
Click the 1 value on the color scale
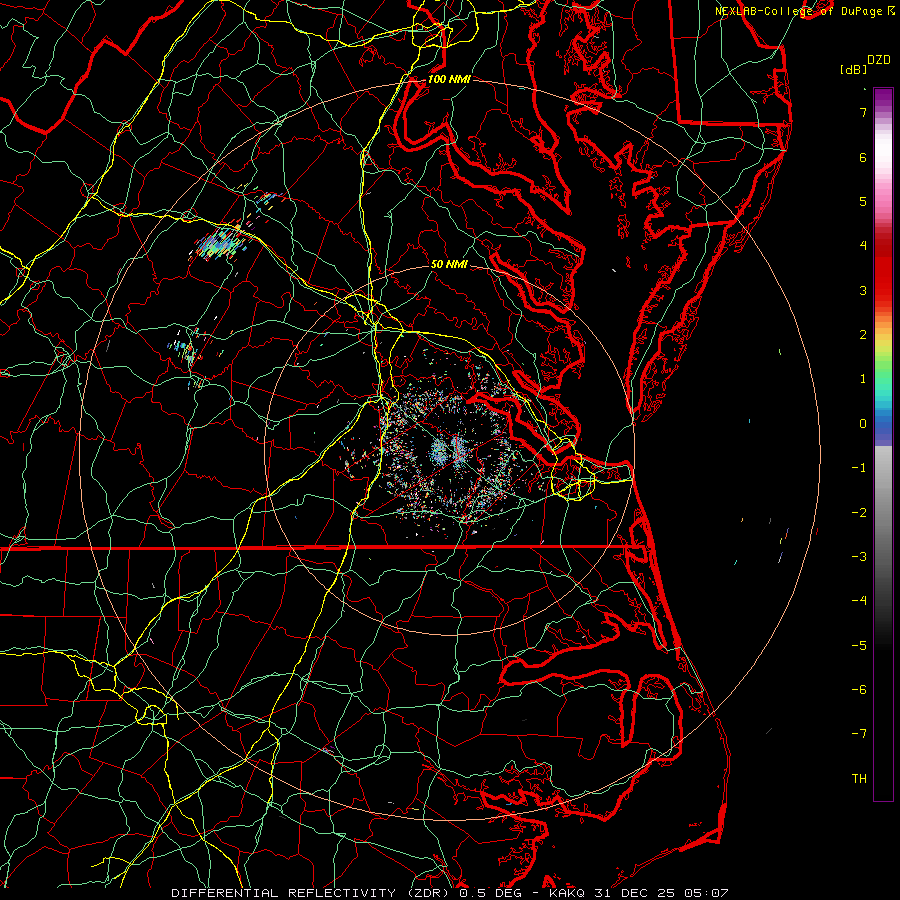pos(863,379)
